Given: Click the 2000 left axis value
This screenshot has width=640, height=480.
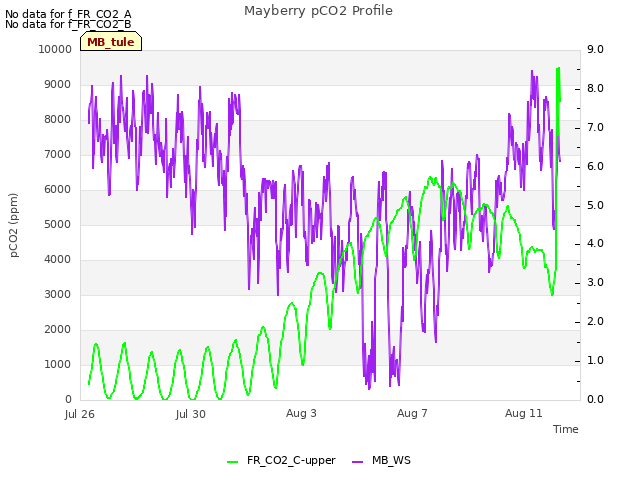Looking at the screenshot, I should [58, 330].
